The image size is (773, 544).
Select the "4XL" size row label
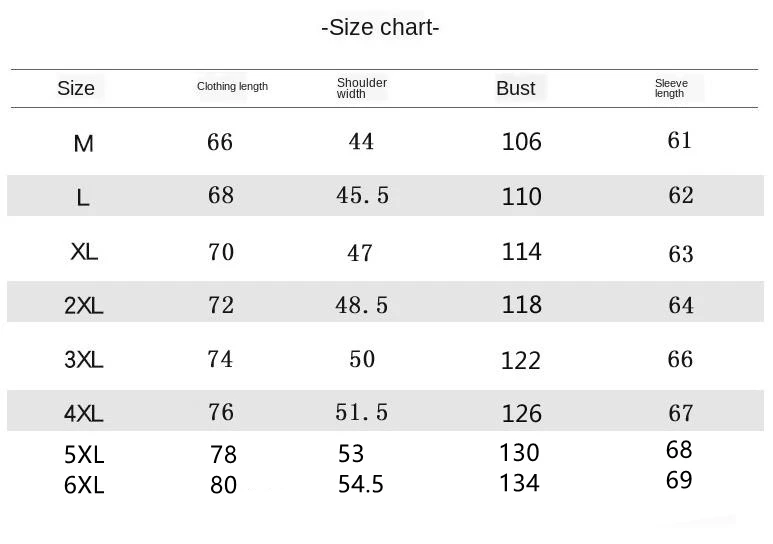(x=84, y=414)
